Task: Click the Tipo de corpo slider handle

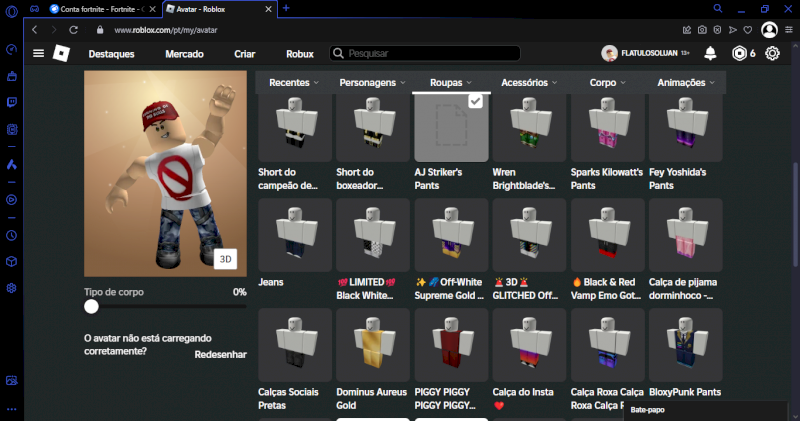Action: (x=92, y=308)
